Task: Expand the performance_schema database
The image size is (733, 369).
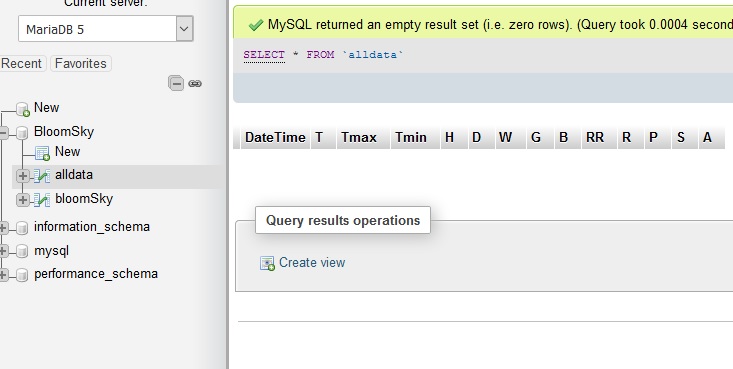Action: (3, 275)
